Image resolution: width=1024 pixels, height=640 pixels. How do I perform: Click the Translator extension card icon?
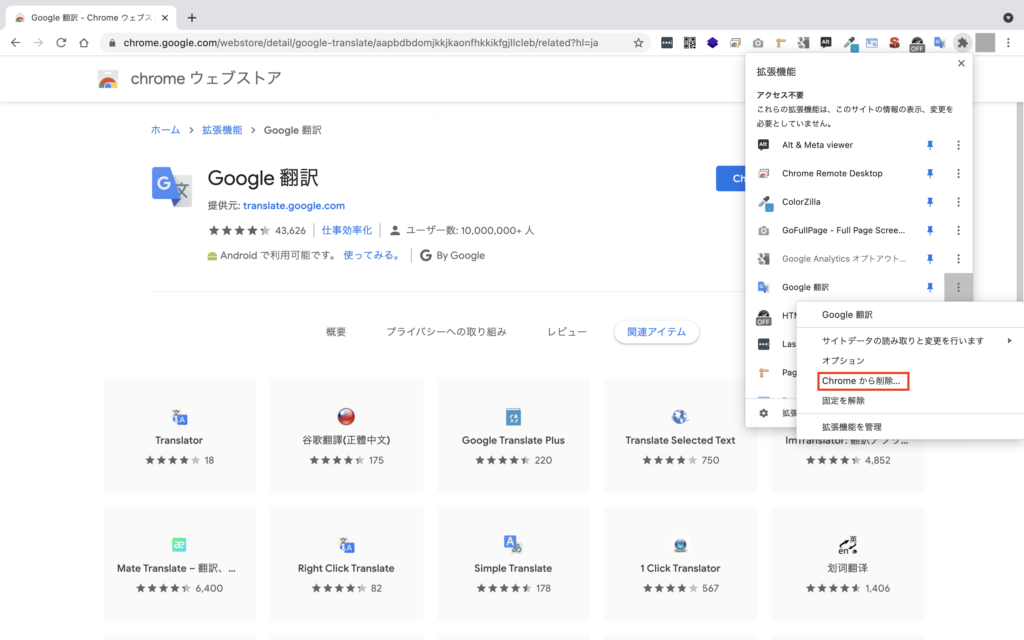pyautogui.click(x=179, y=417)
